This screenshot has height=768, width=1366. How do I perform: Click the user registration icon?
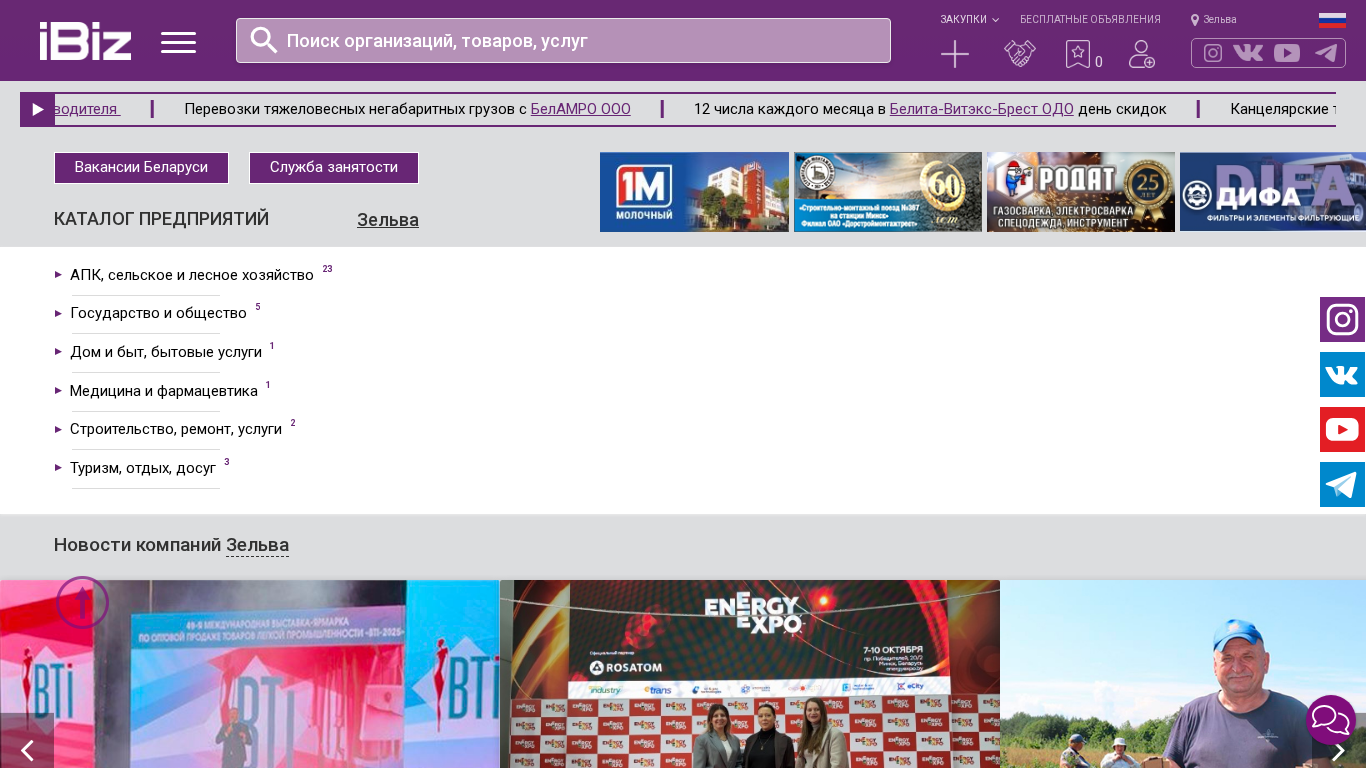tap(1142, 54)
